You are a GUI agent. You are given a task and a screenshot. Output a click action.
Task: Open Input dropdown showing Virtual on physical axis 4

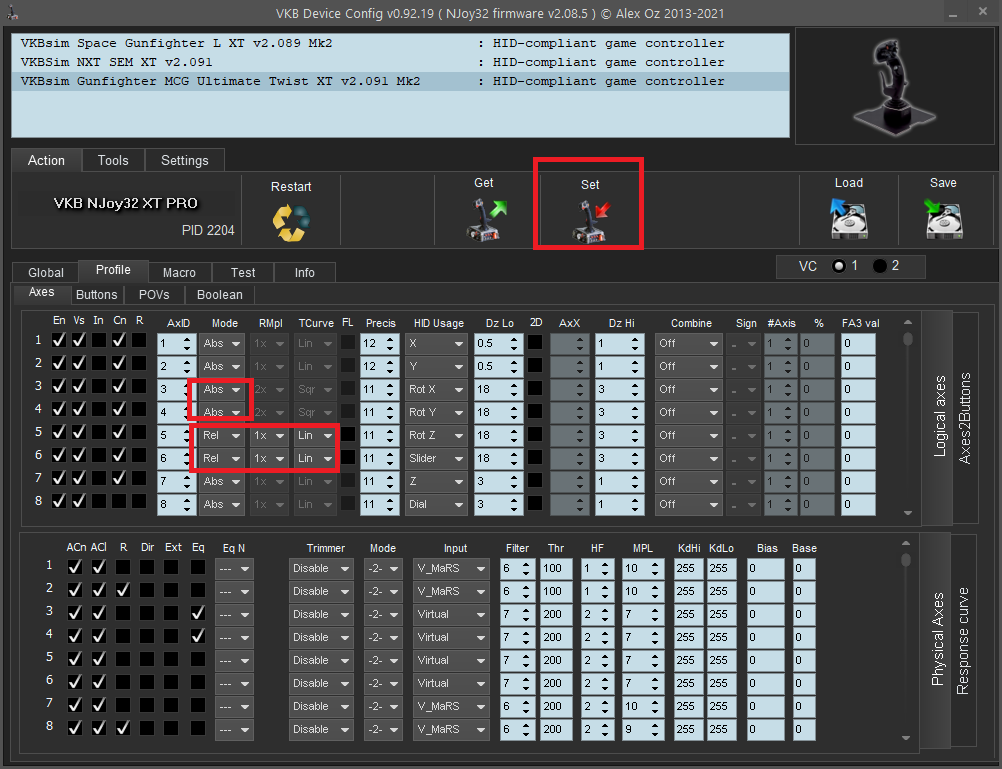coord(451,637)
